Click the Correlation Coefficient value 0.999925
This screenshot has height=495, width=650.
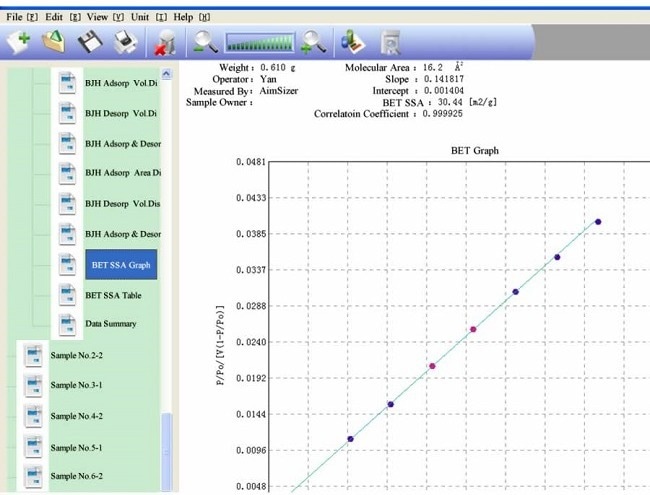pyautogui.click(x=442, y=114)
